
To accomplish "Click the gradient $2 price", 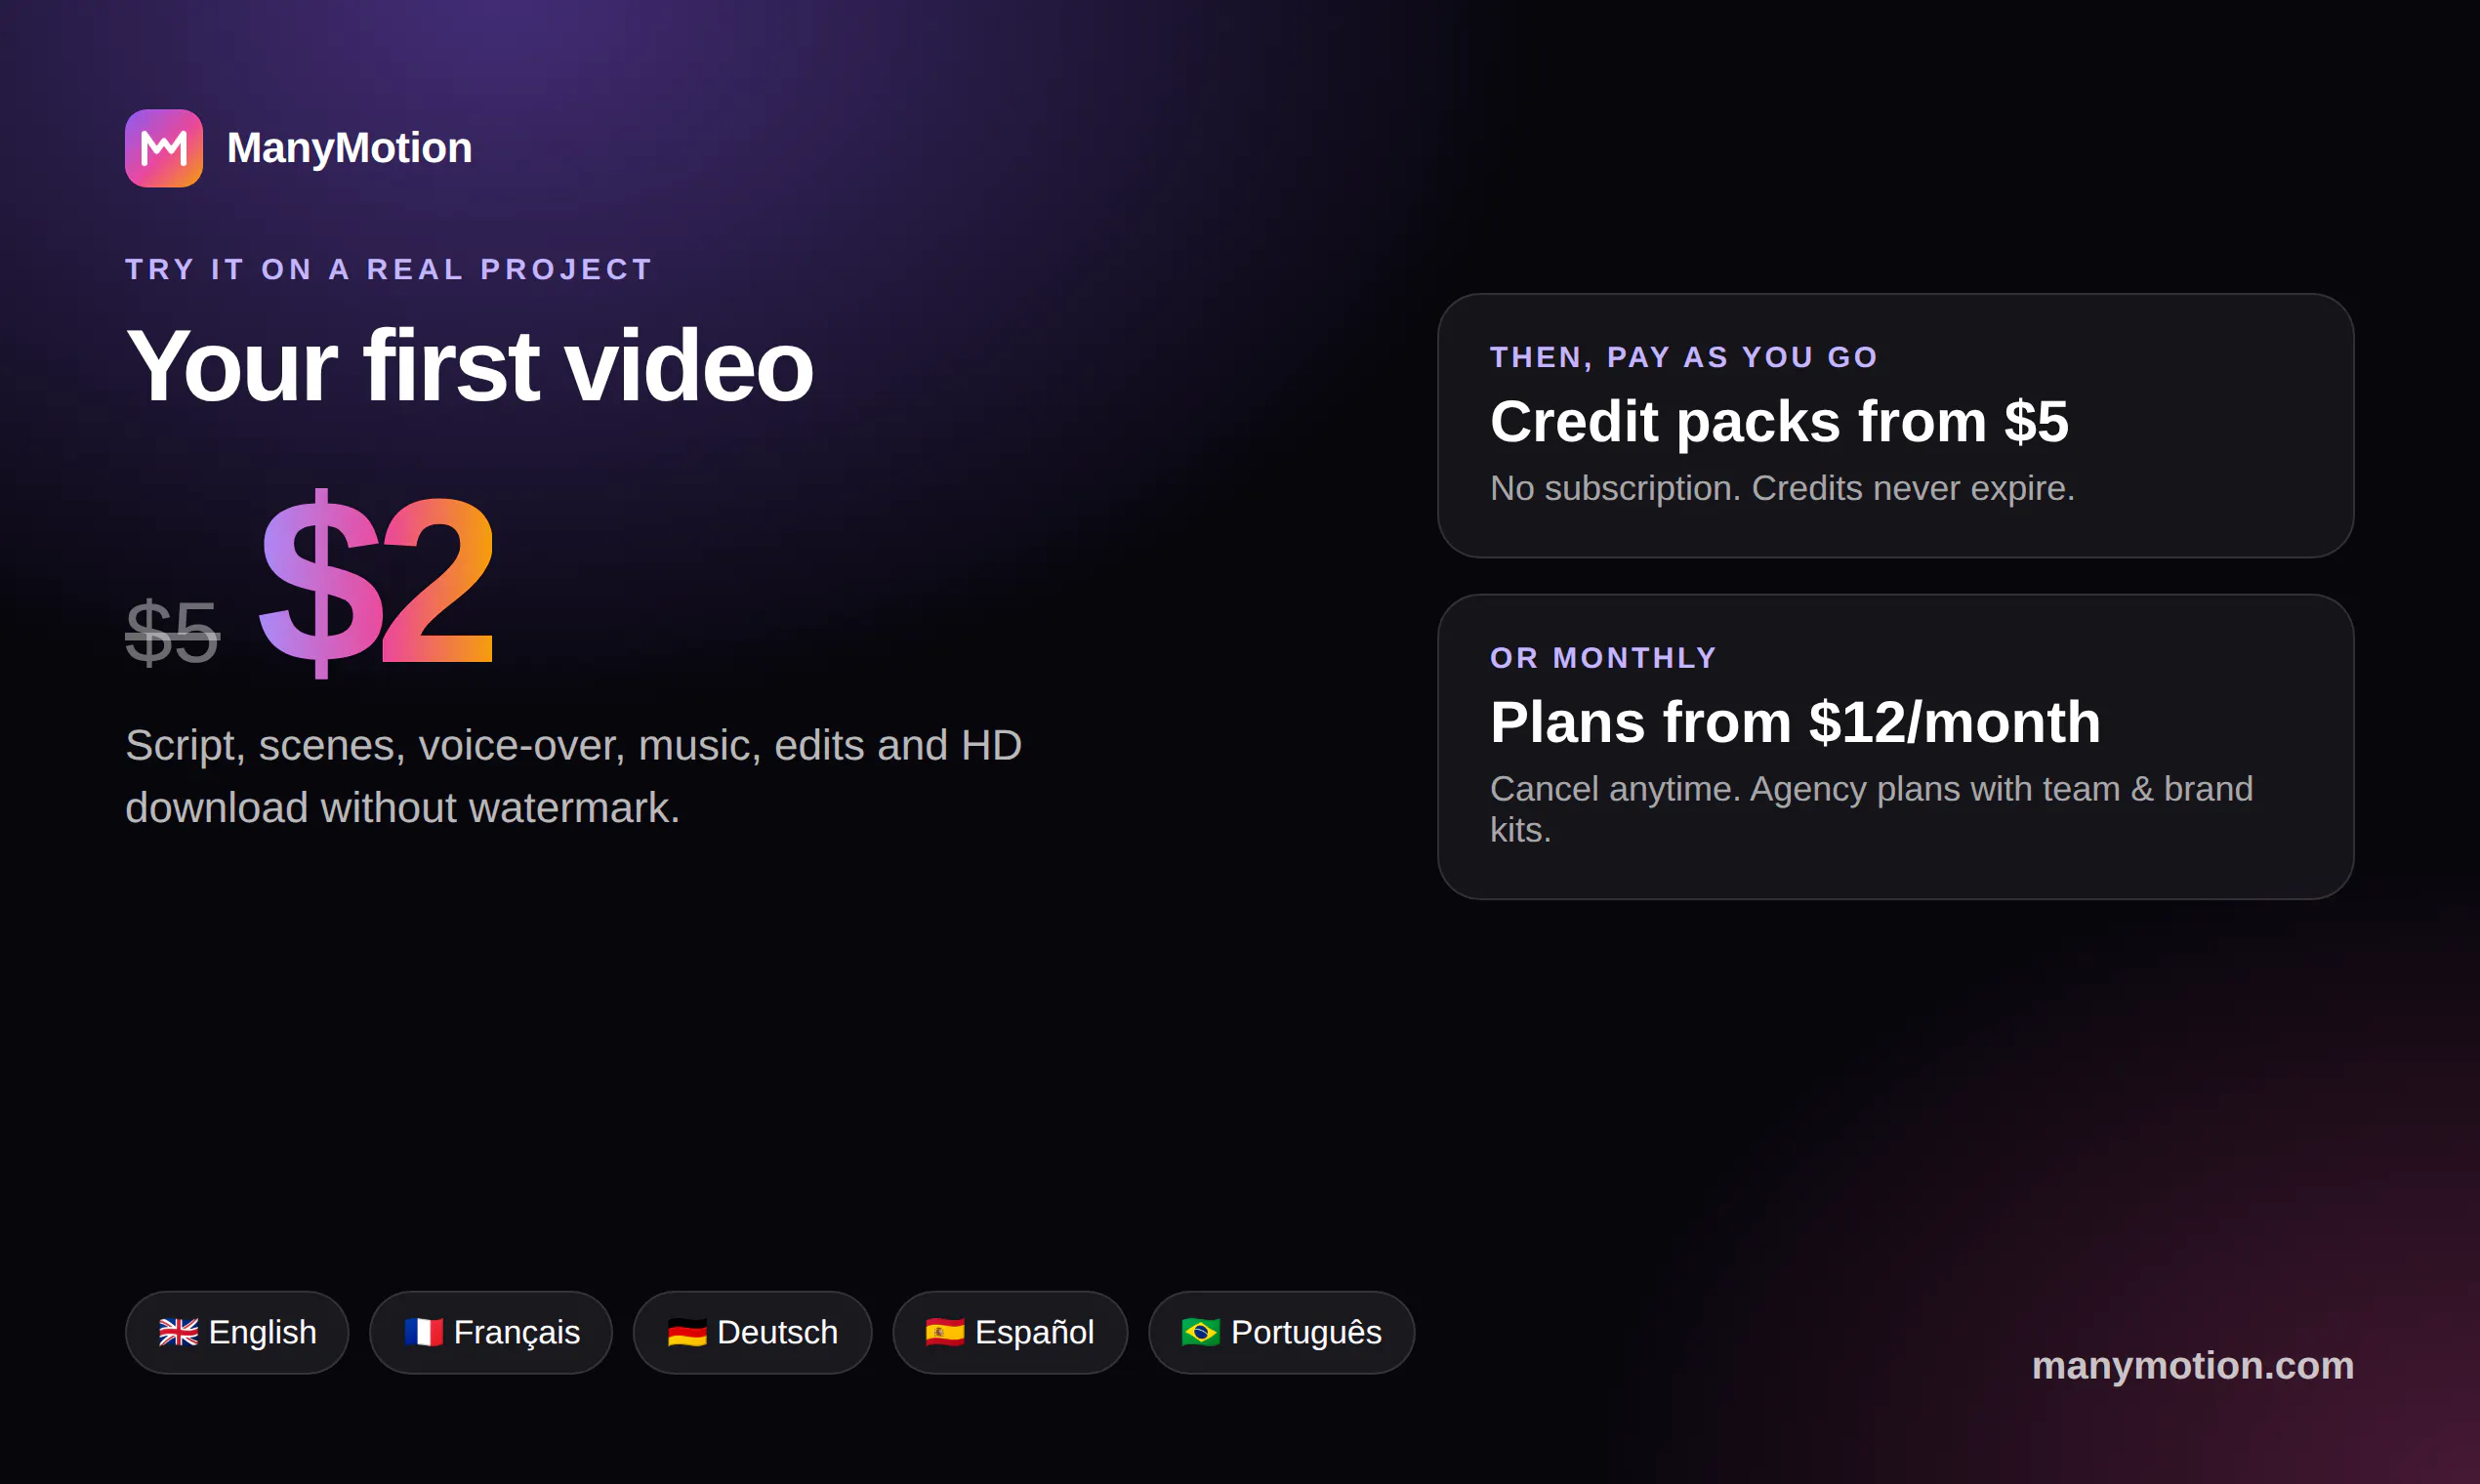I will (x=376, y=583).
